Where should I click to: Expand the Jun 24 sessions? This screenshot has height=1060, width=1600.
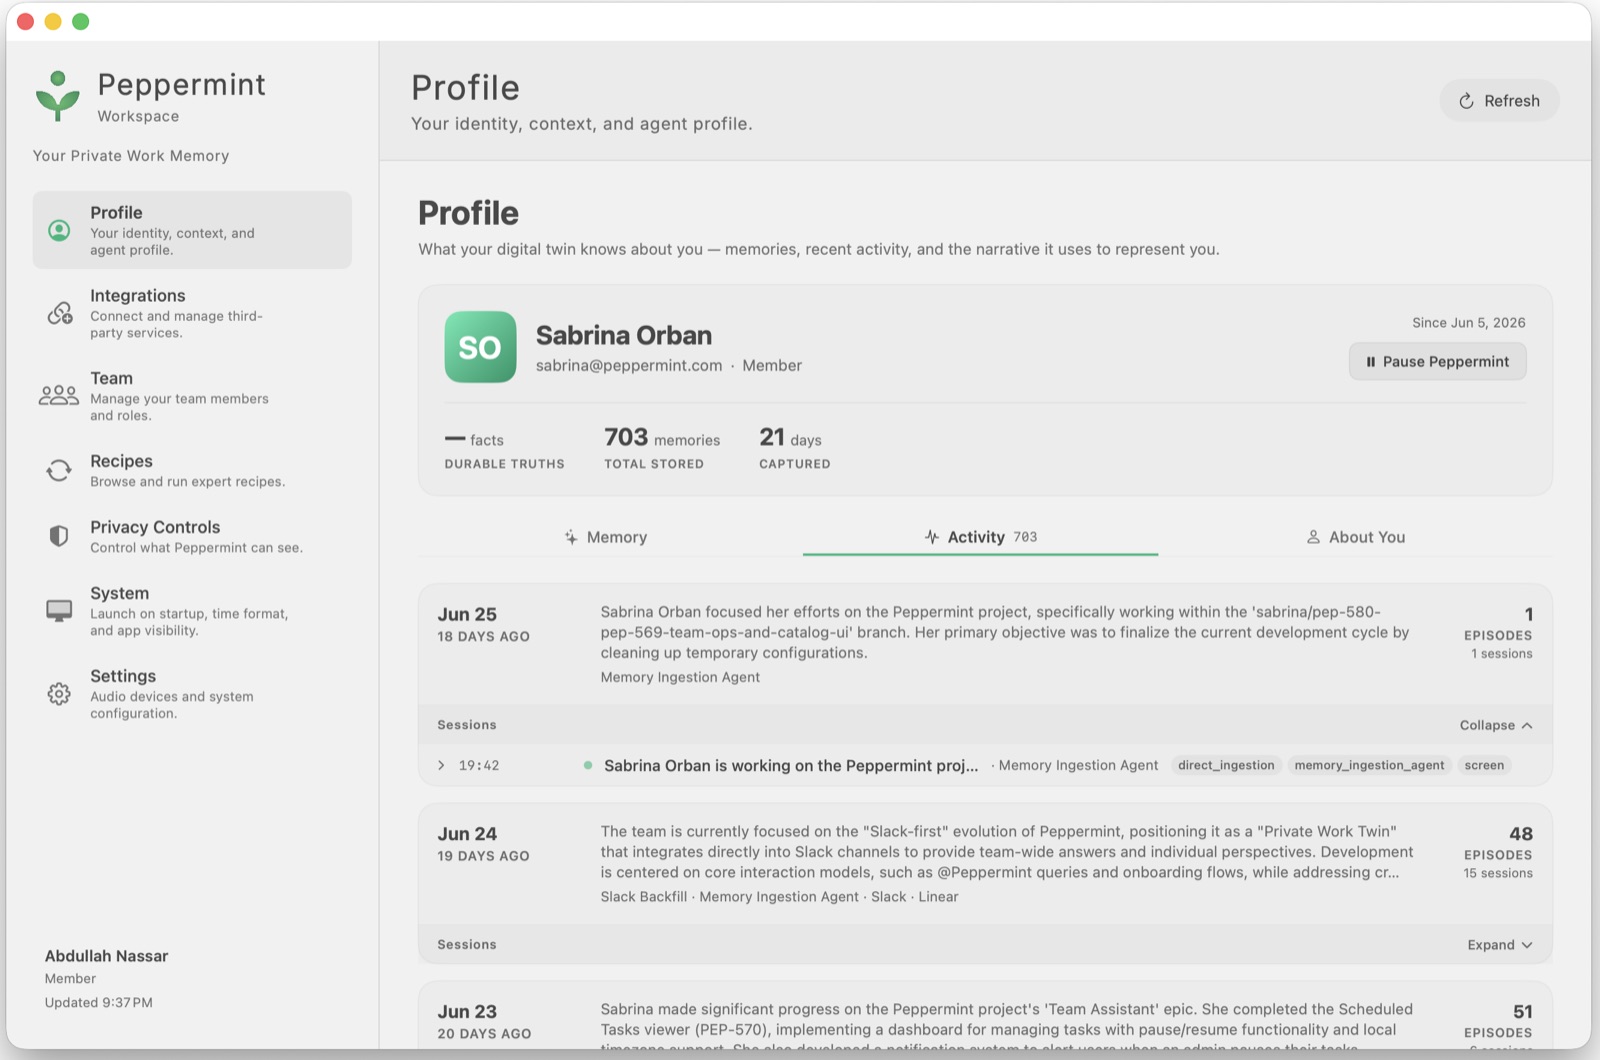[1500, 945]
